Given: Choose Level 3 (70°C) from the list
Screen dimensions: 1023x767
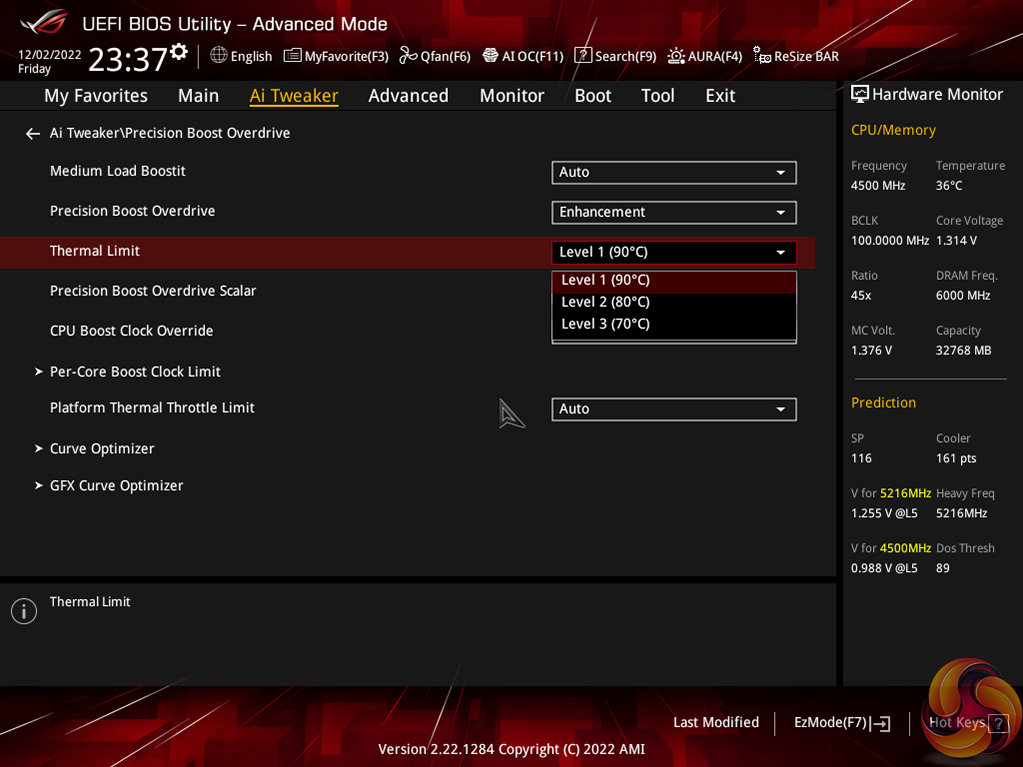Looking at the screenshot, I should point(605,324).
